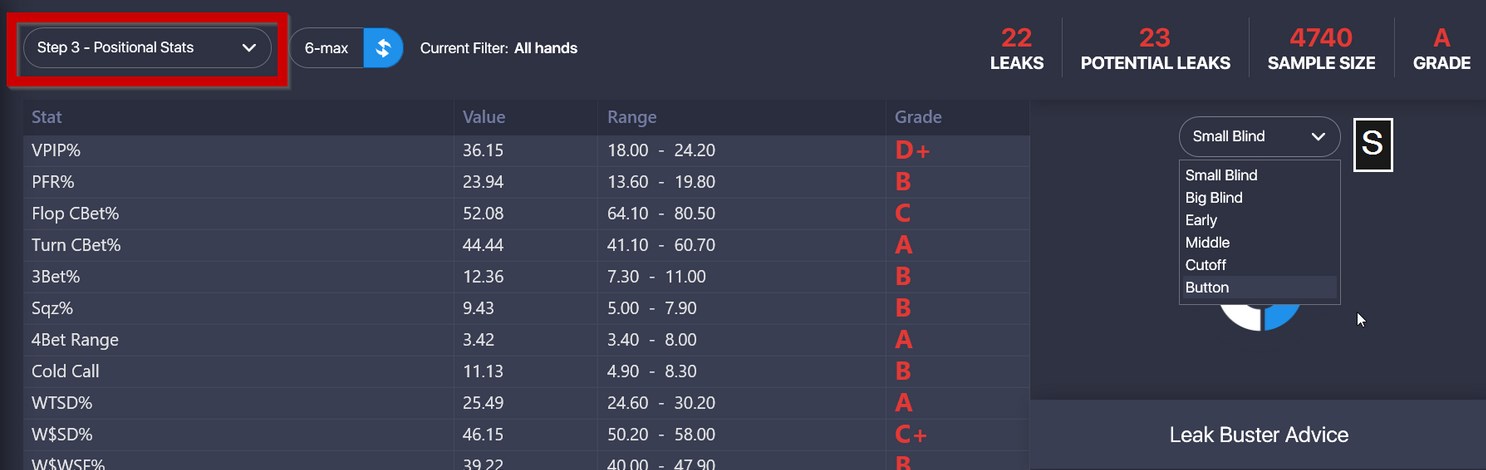Open the 22 Leaks summary
This screenshot has height=470, width=1486.
coord(1016,49)
